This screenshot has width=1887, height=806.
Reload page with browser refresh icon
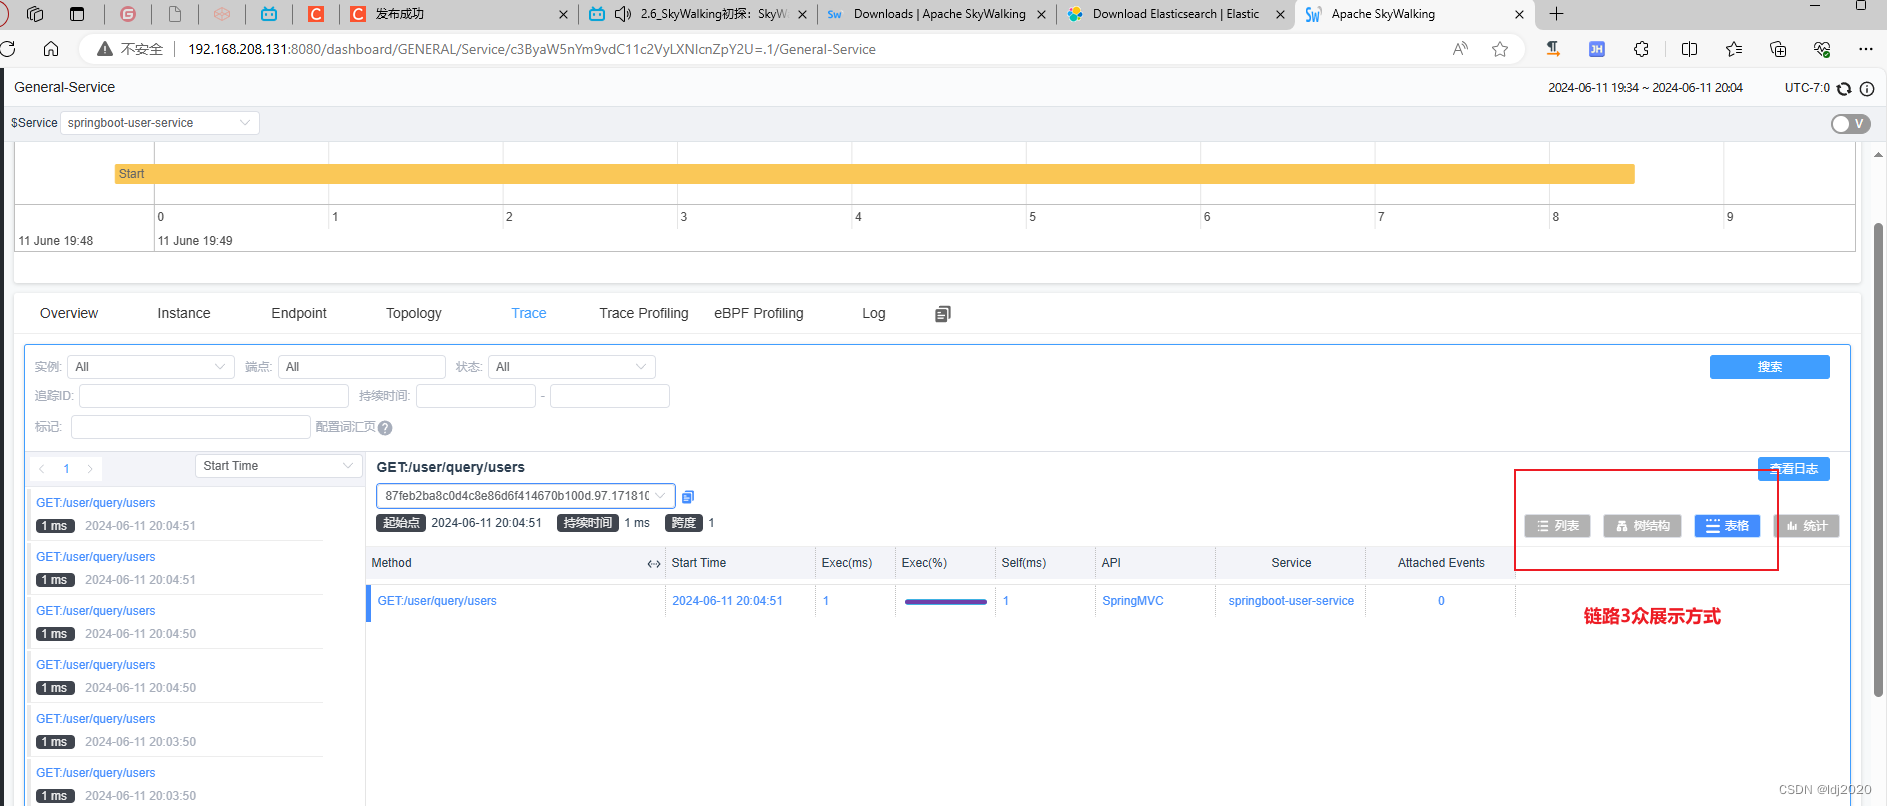click(8, 49)
